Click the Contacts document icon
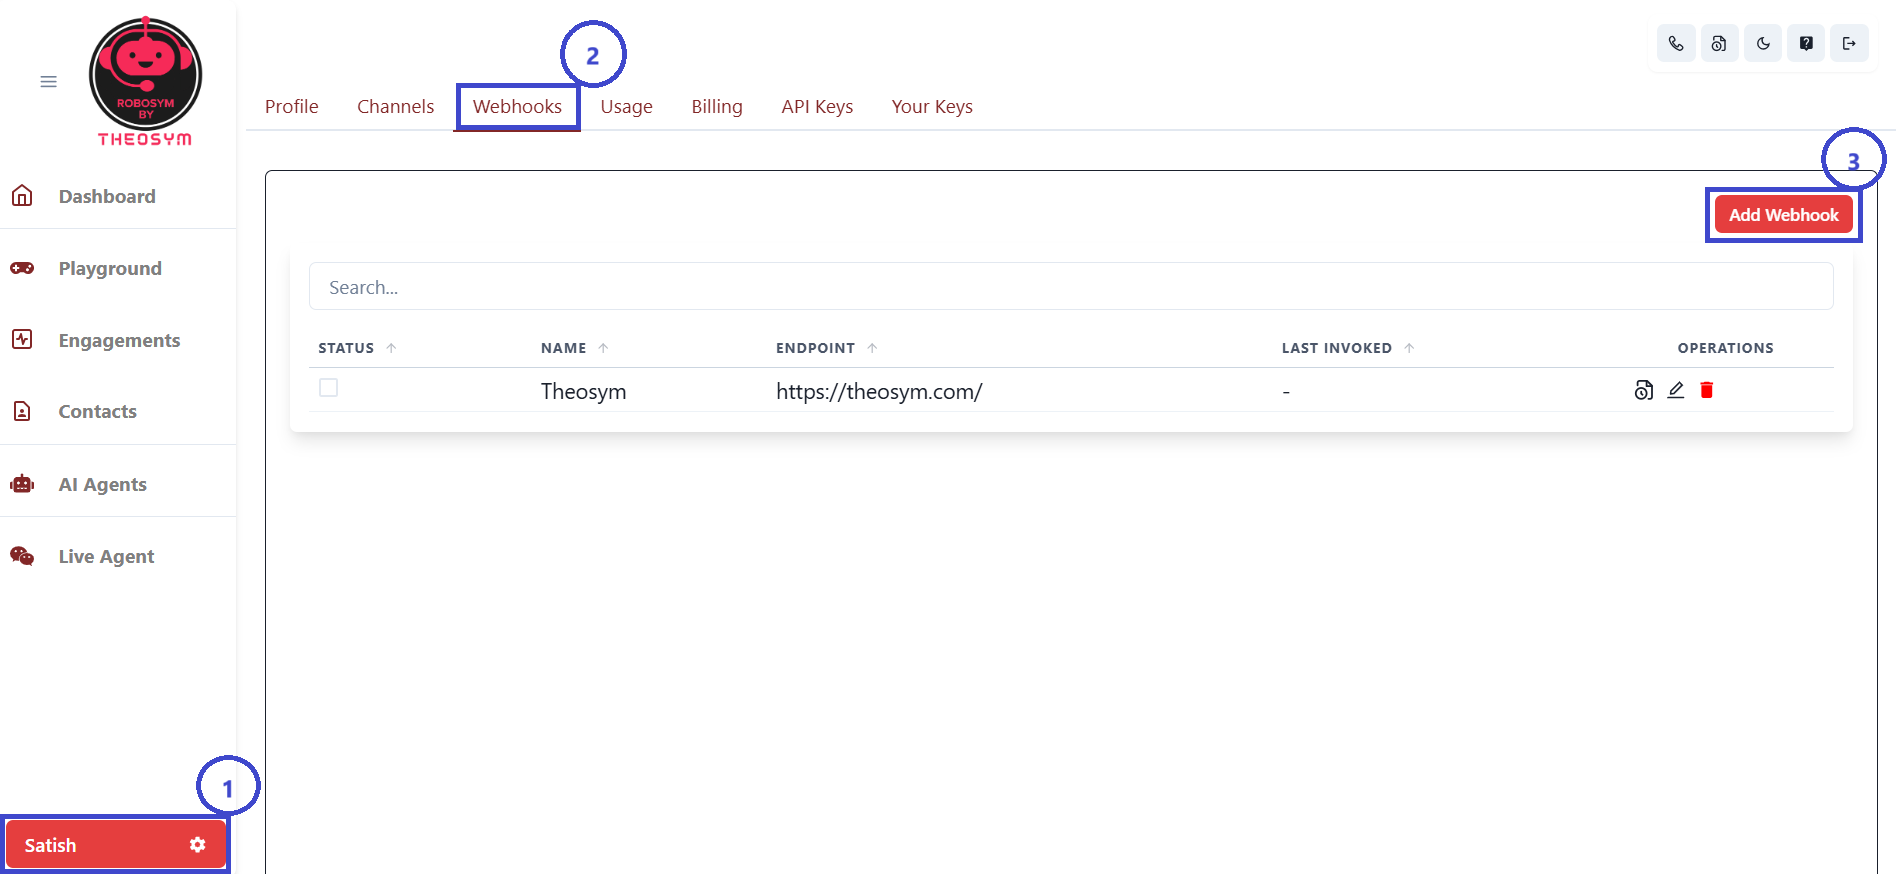 point(22,411)
